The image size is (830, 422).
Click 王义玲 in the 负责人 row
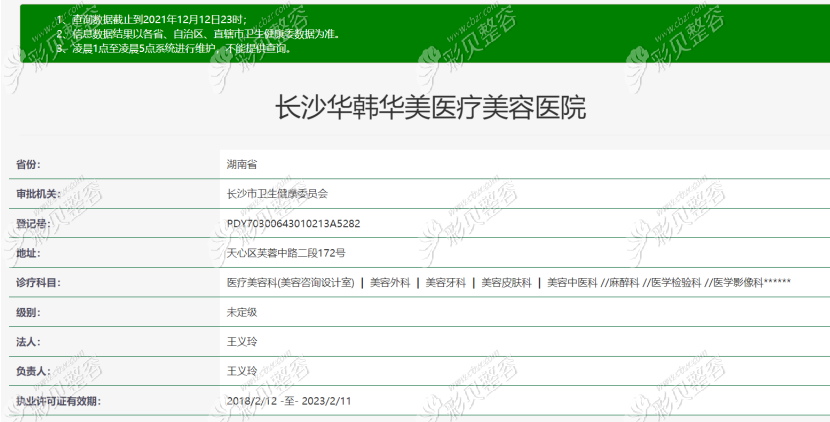click(242, 372)
